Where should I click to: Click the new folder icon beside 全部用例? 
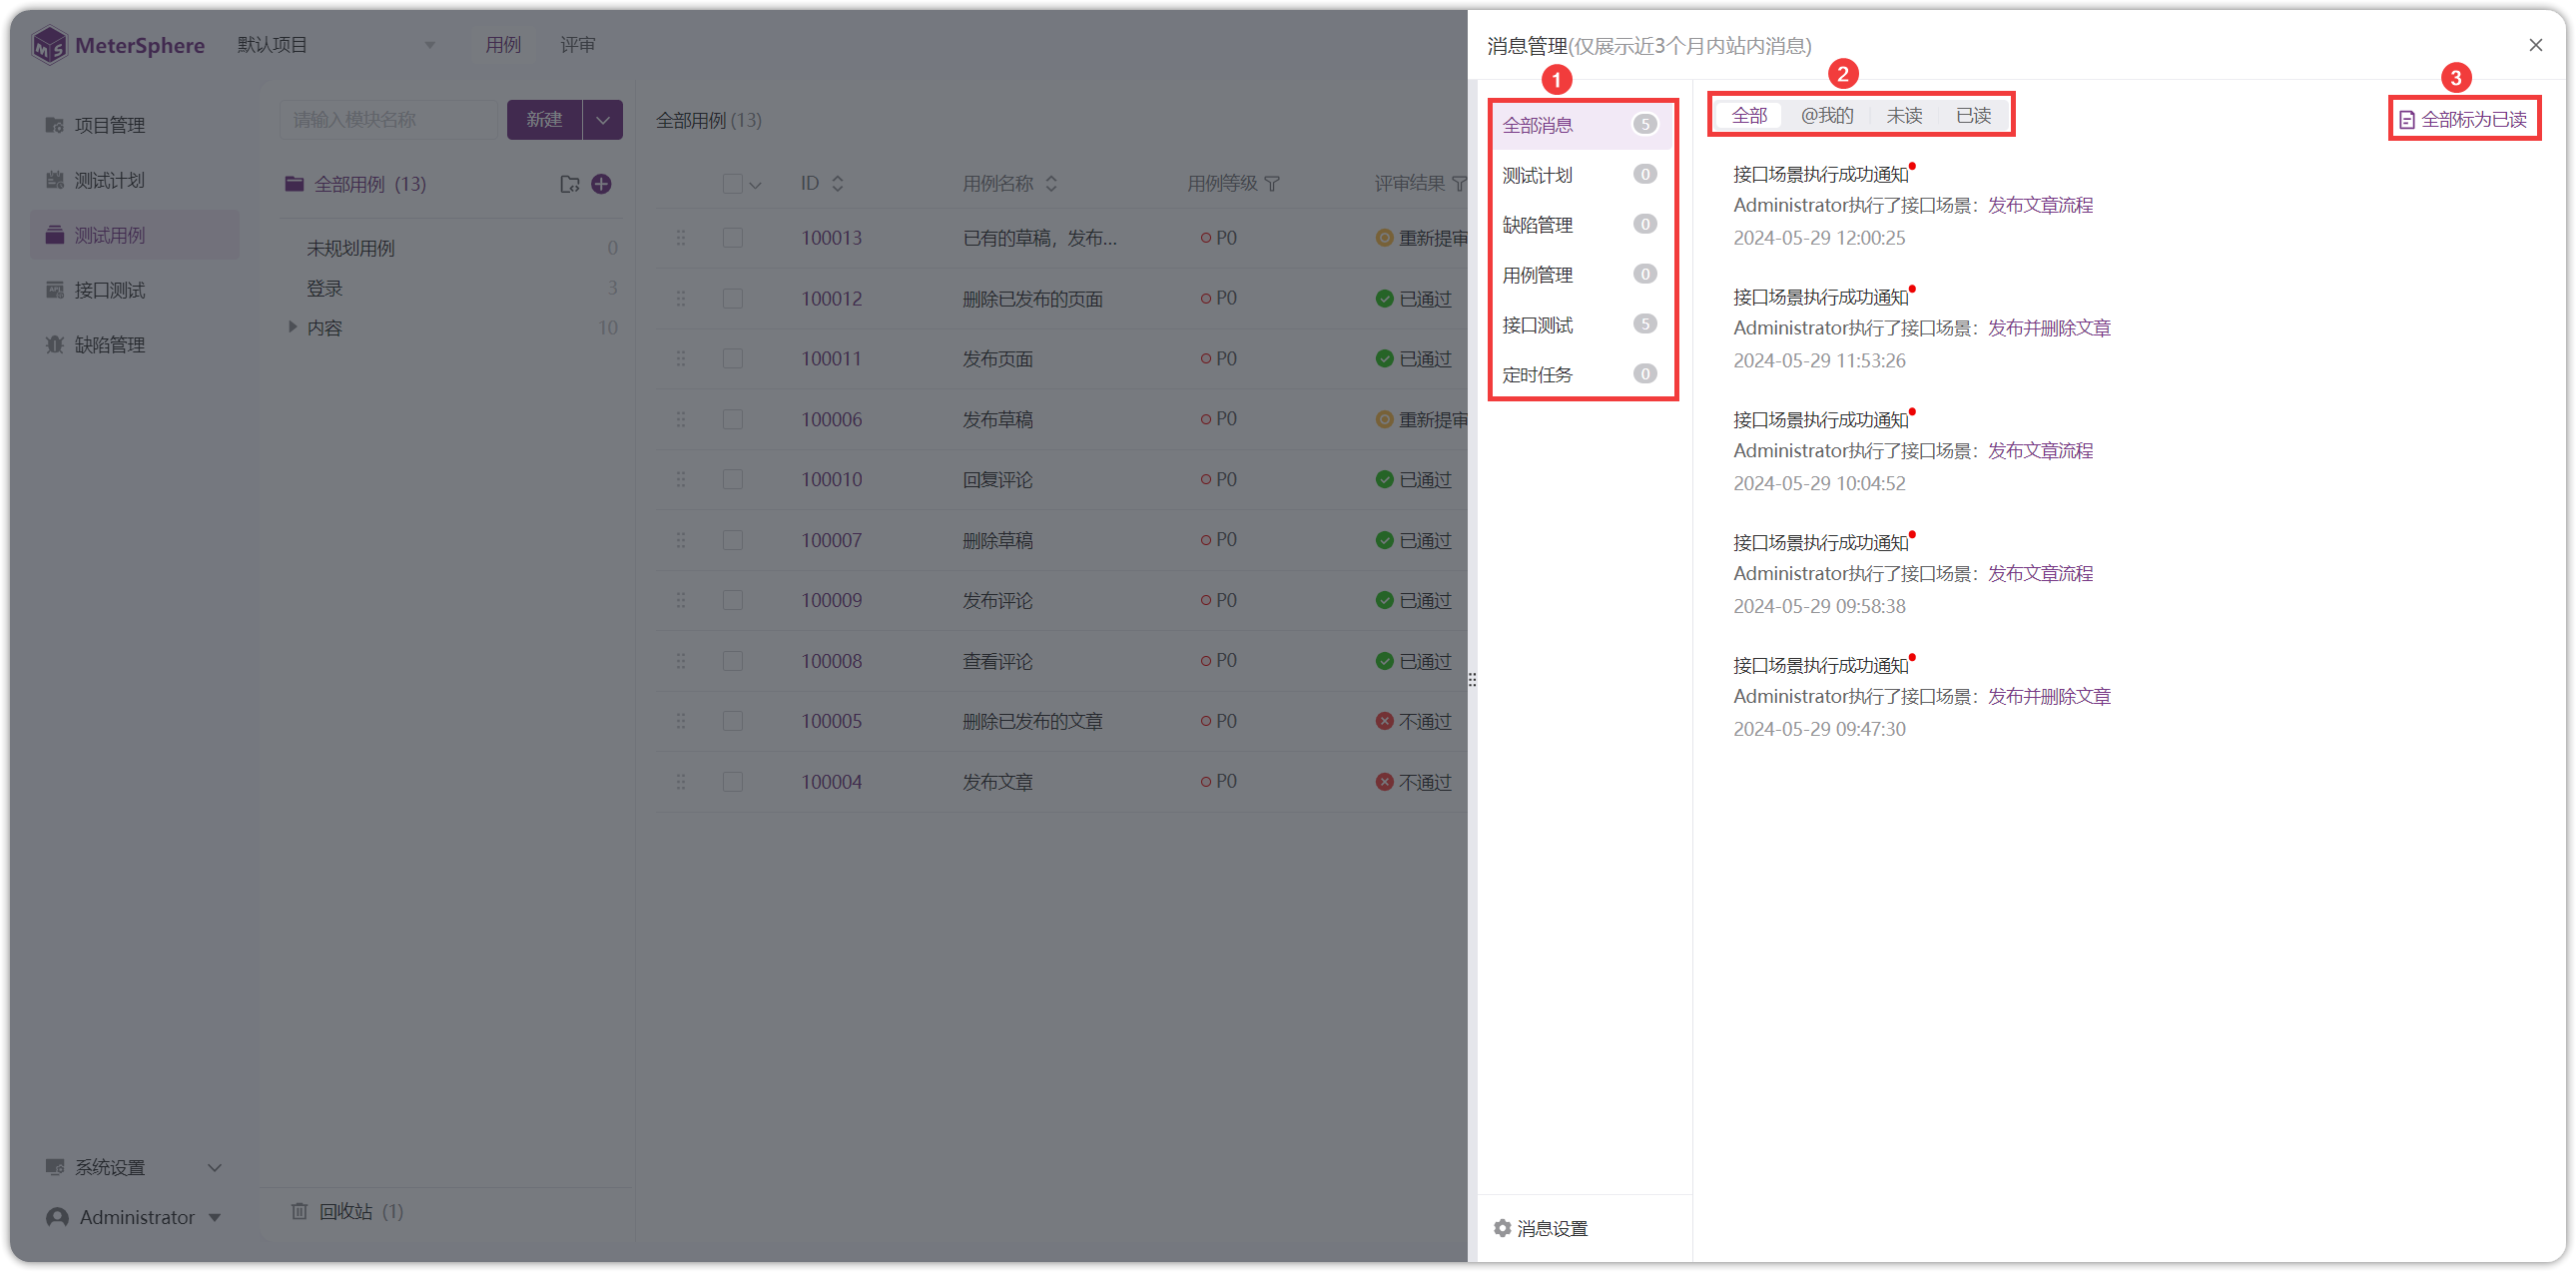pyautogui.click(x=570, y=184)
